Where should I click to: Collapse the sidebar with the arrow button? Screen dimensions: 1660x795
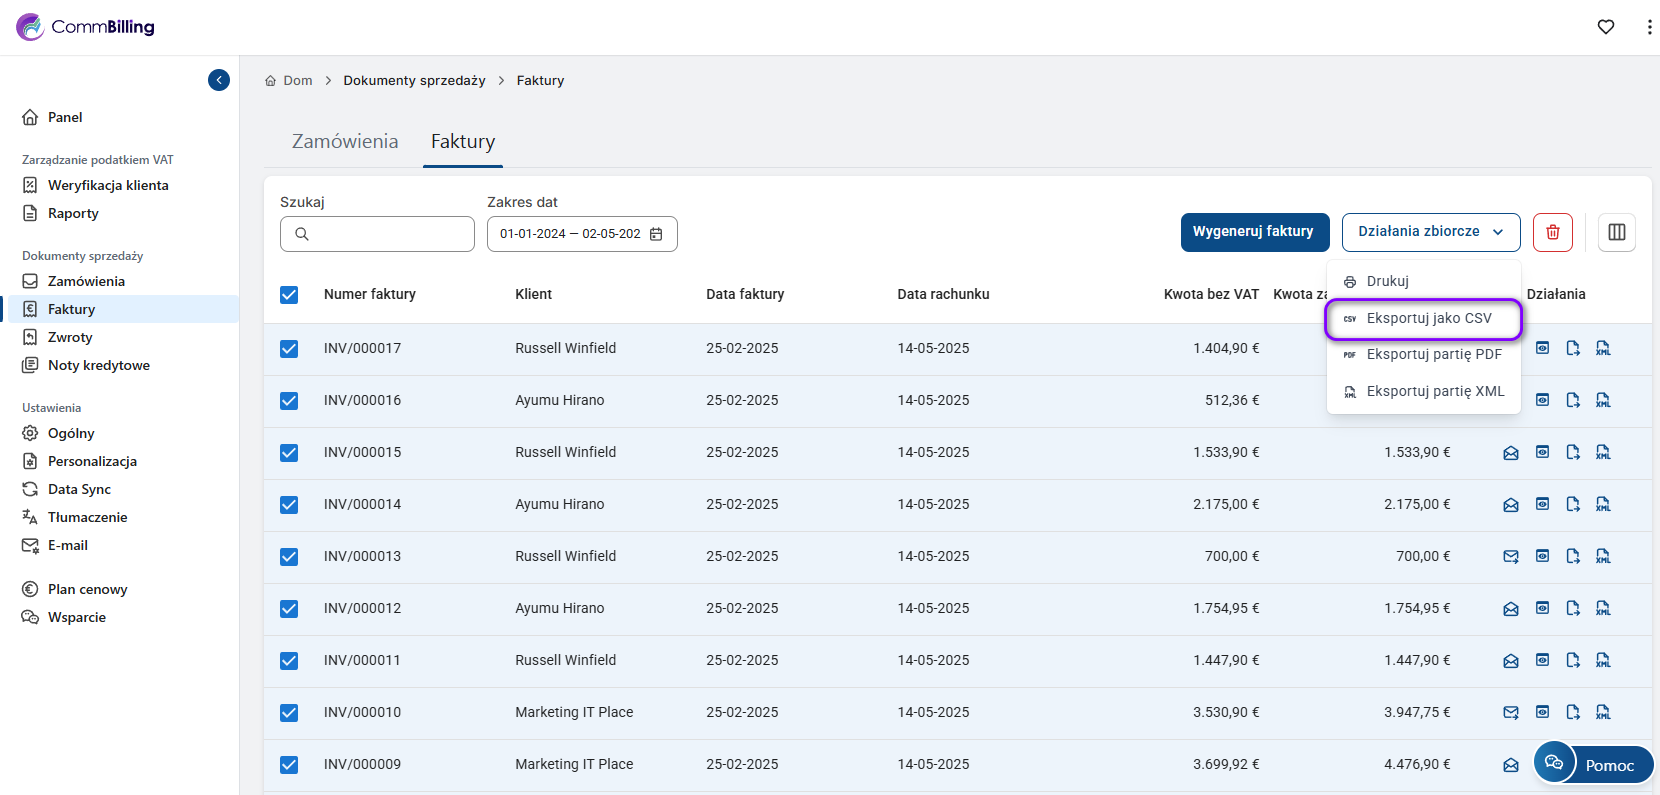[x=219, y=80]
